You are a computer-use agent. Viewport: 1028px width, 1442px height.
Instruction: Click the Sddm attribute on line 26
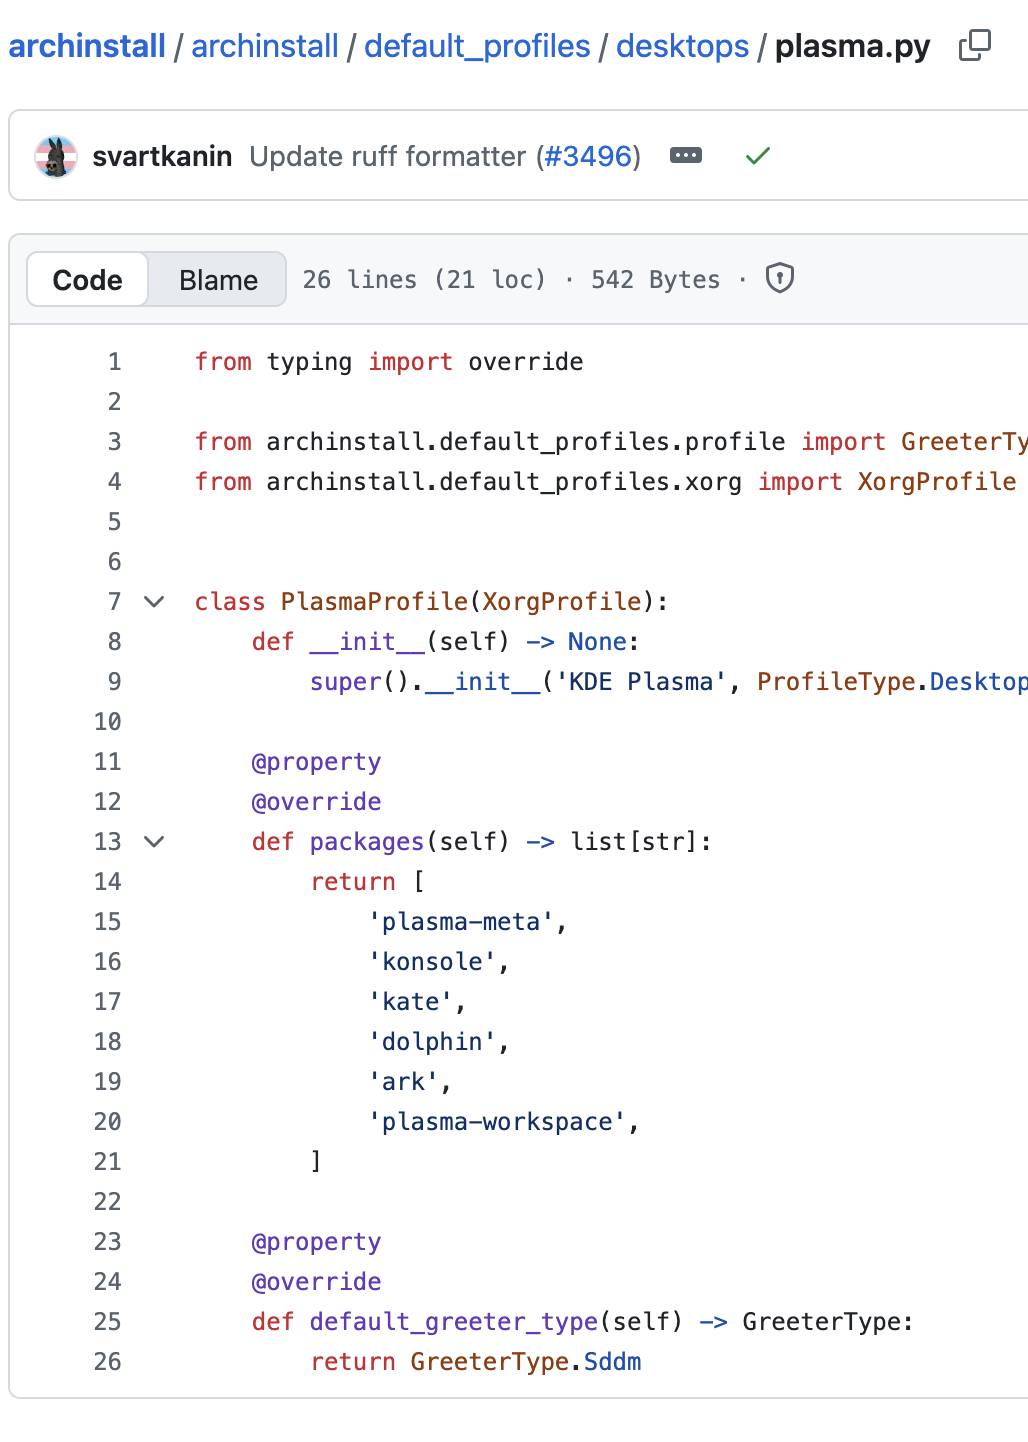(x=612, y=1362)
